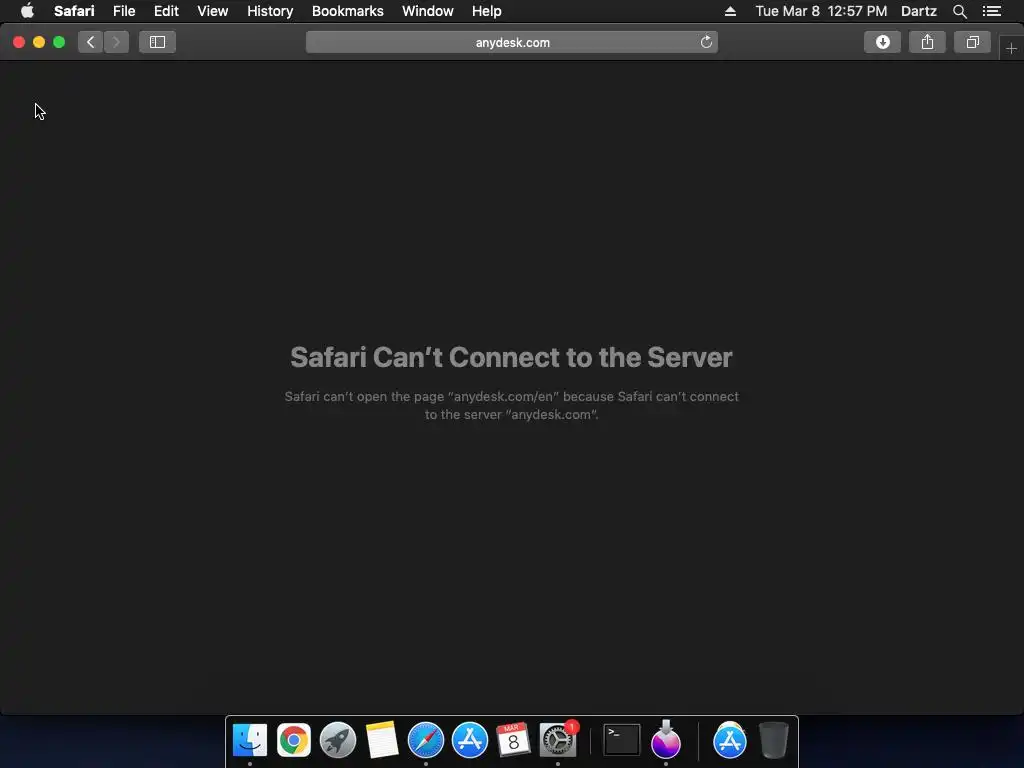
Task: Open the File menu
Action: [124, 11]
